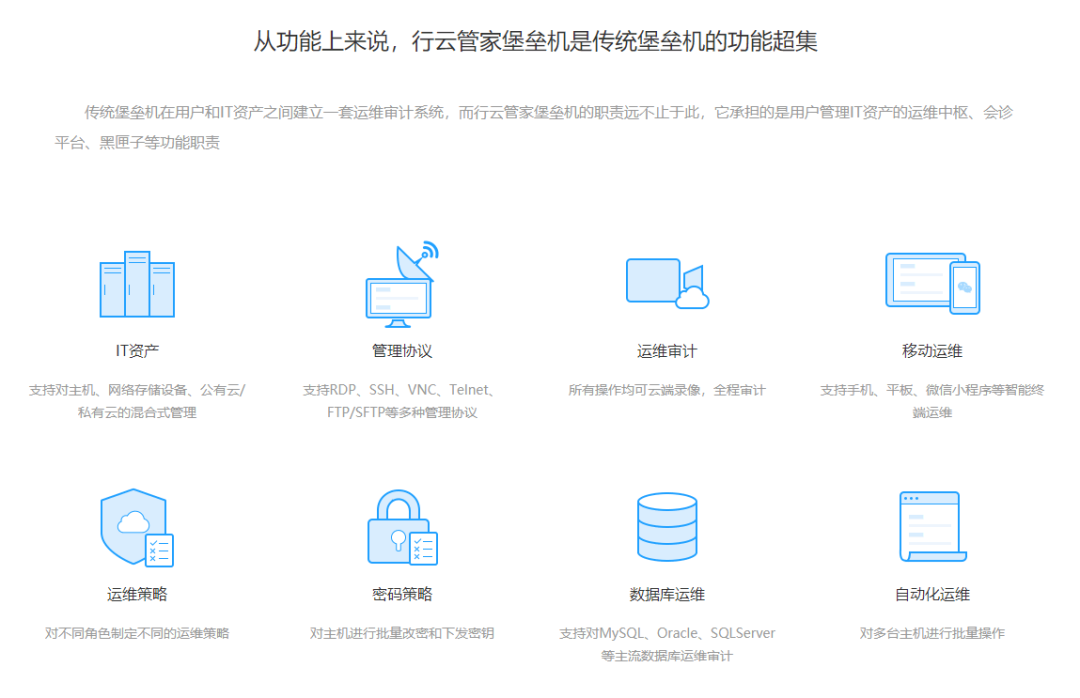Click description 对多台主机进行批量操作
Viewport: 1080px width, 698px height.
(932, 633)
